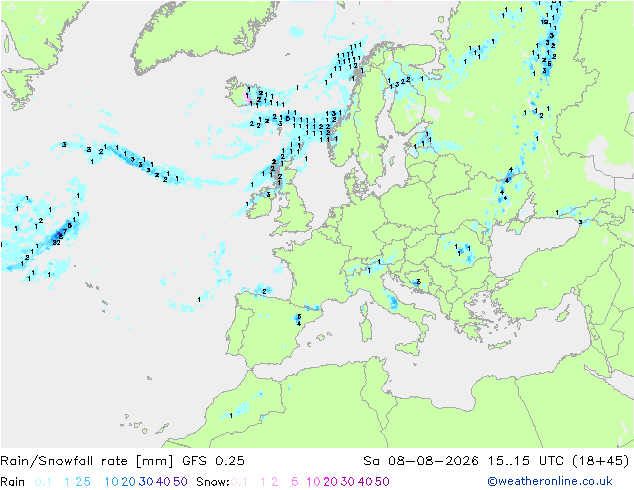This screenshot has height=490, width=634.
Task: Click the snow legend value 10
Action: click(x=313, y=482)
